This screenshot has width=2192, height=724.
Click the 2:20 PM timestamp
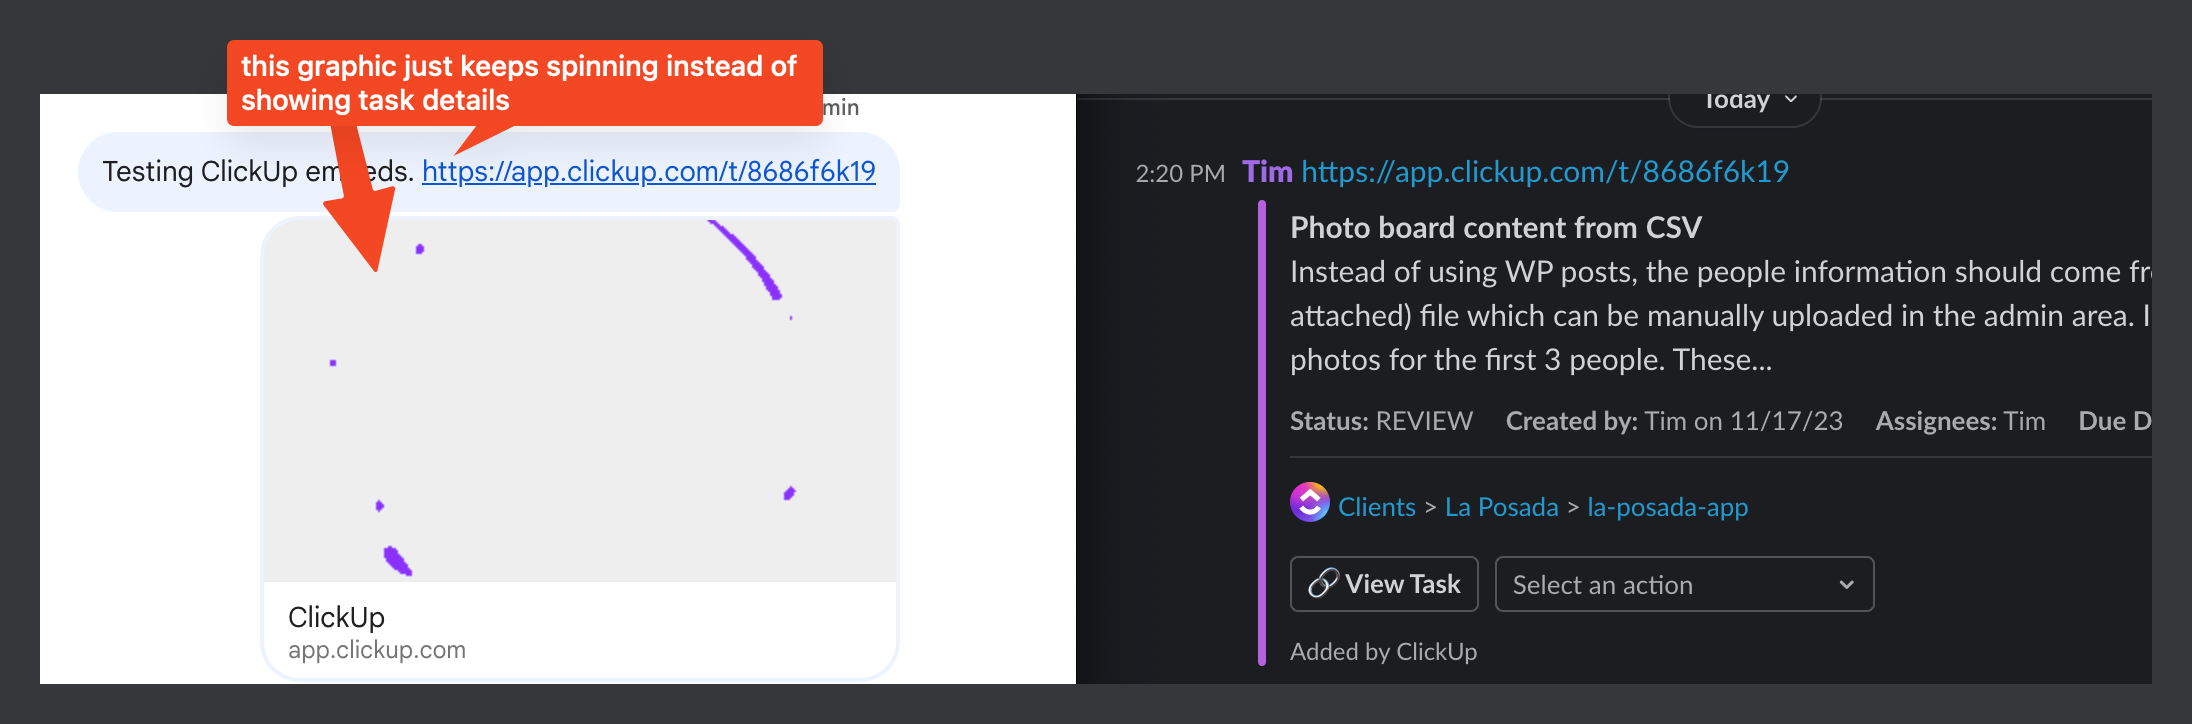[1180, 171]
